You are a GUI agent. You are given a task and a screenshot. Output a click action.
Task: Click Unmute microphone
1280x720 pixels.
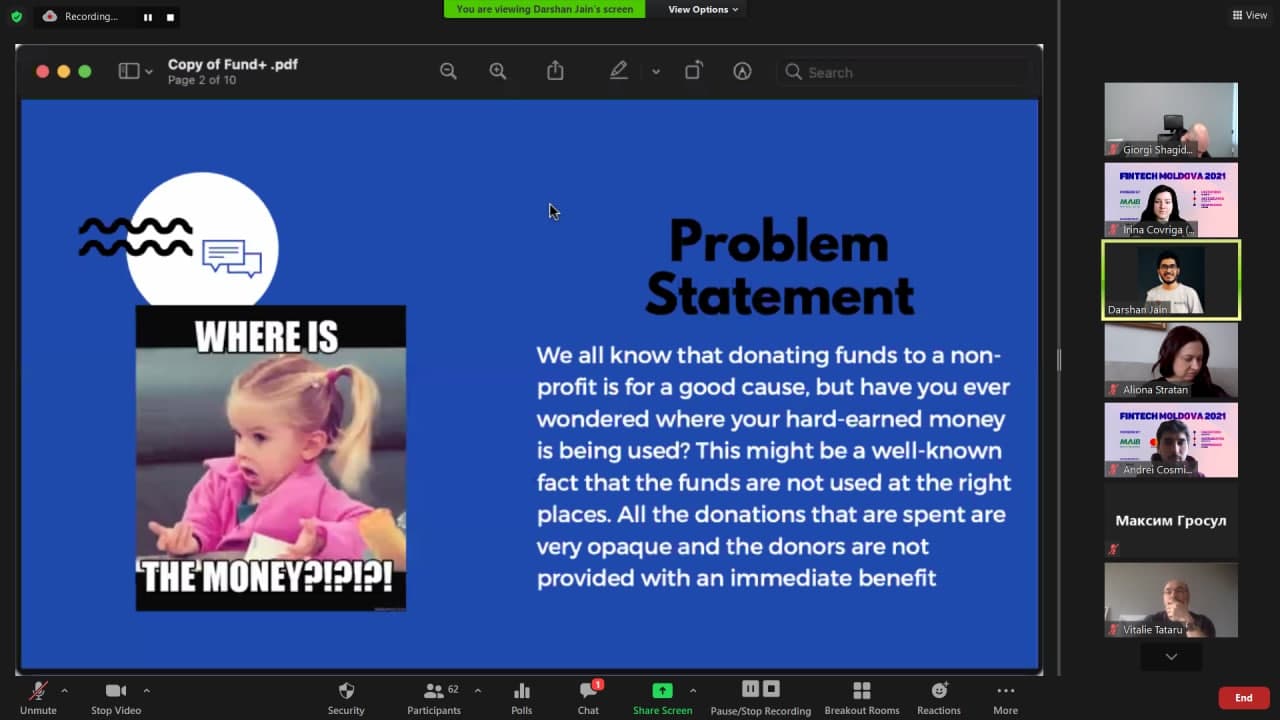[38, 697]
